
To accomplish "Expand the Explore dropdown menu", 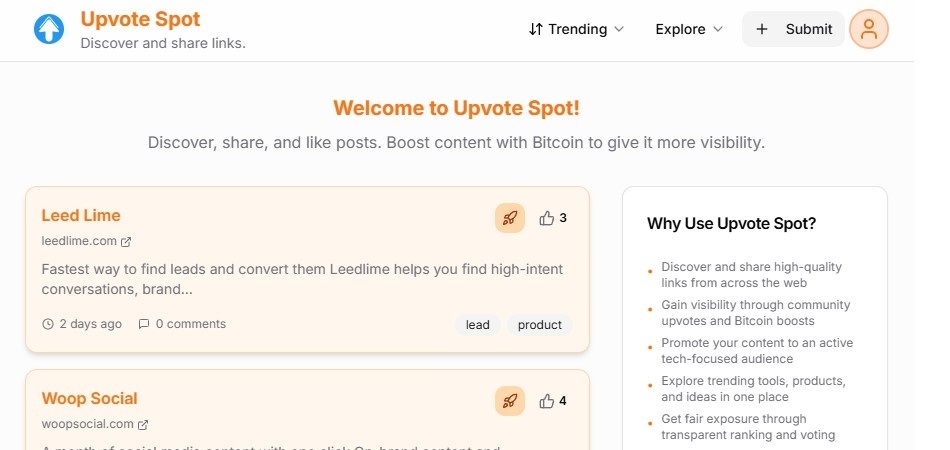I will [689, 29].
